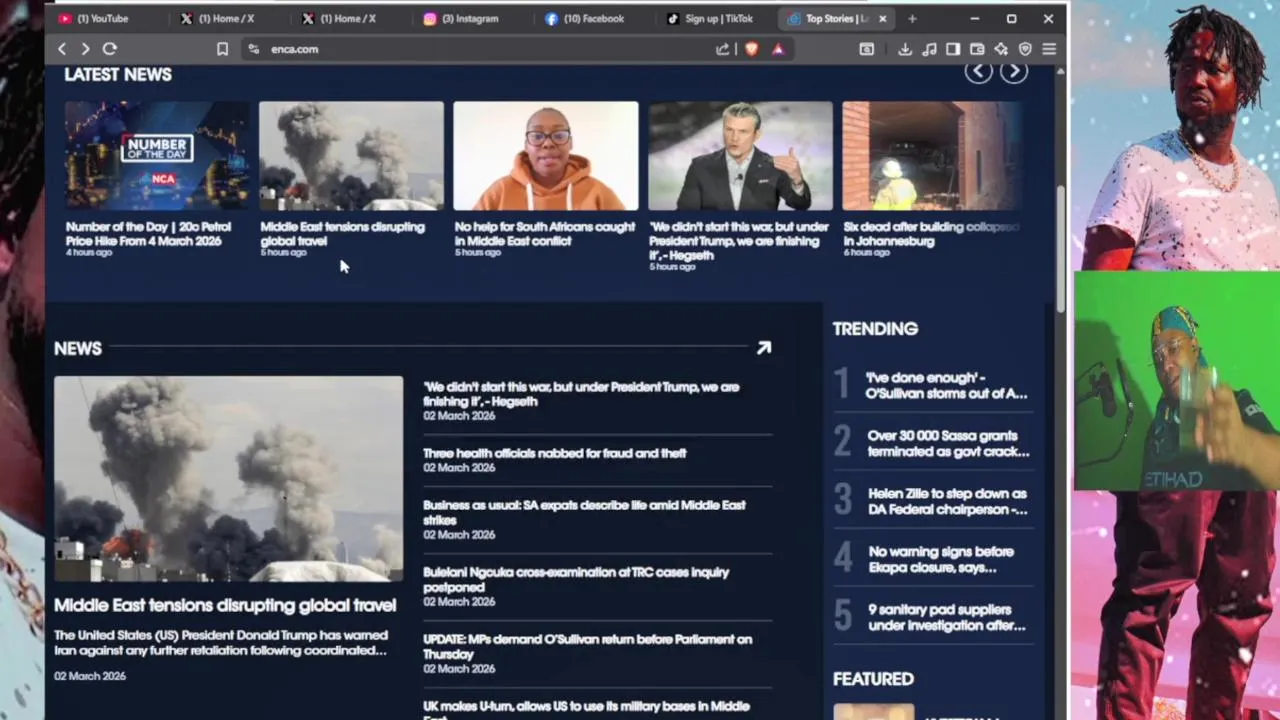Open the building collapse thumbnail
1280x720 pixels.
(x=932, y=155)
